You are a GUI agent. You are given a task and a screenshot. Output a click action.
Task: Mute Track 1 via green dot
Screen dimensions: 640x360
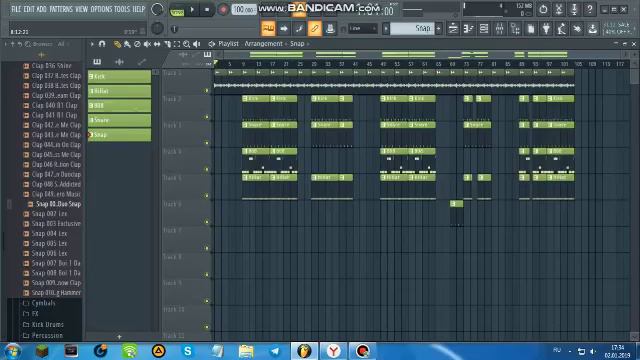207,91
